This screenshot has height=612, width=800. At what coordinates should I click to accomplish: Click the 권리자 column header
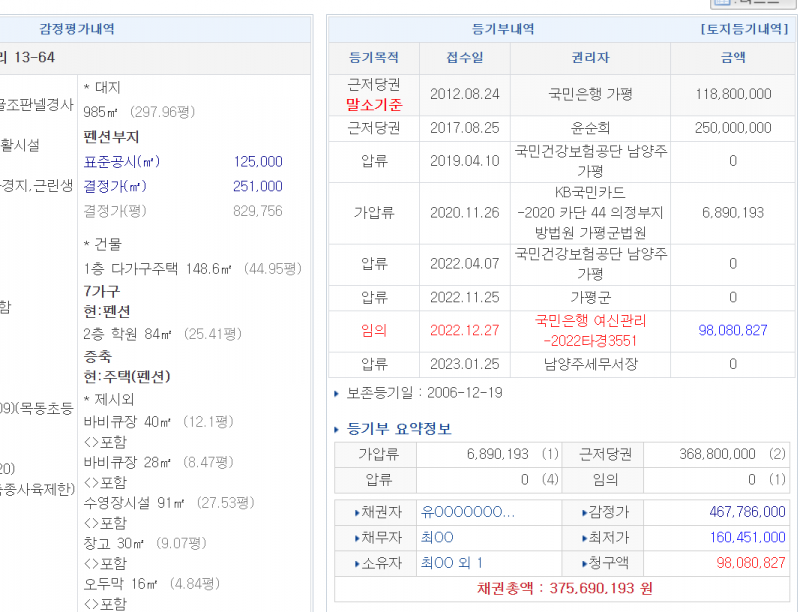pyautogui.click(x=590, y=58)
